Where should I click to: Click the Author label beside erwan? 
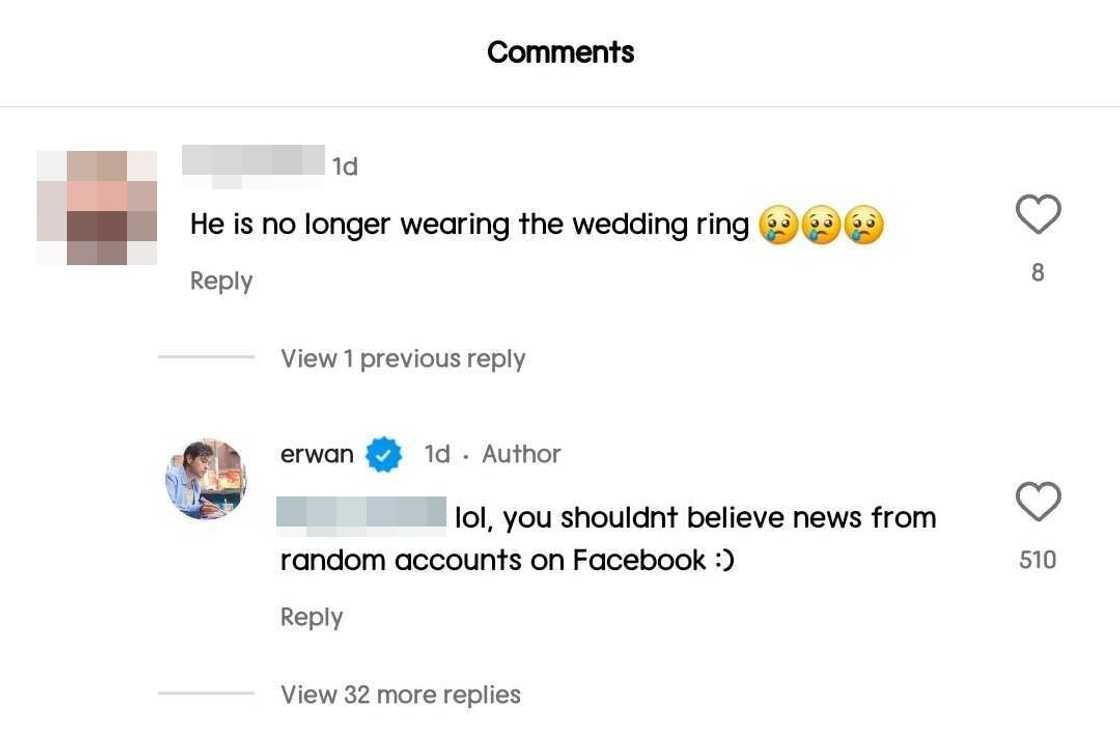[521, 454]
